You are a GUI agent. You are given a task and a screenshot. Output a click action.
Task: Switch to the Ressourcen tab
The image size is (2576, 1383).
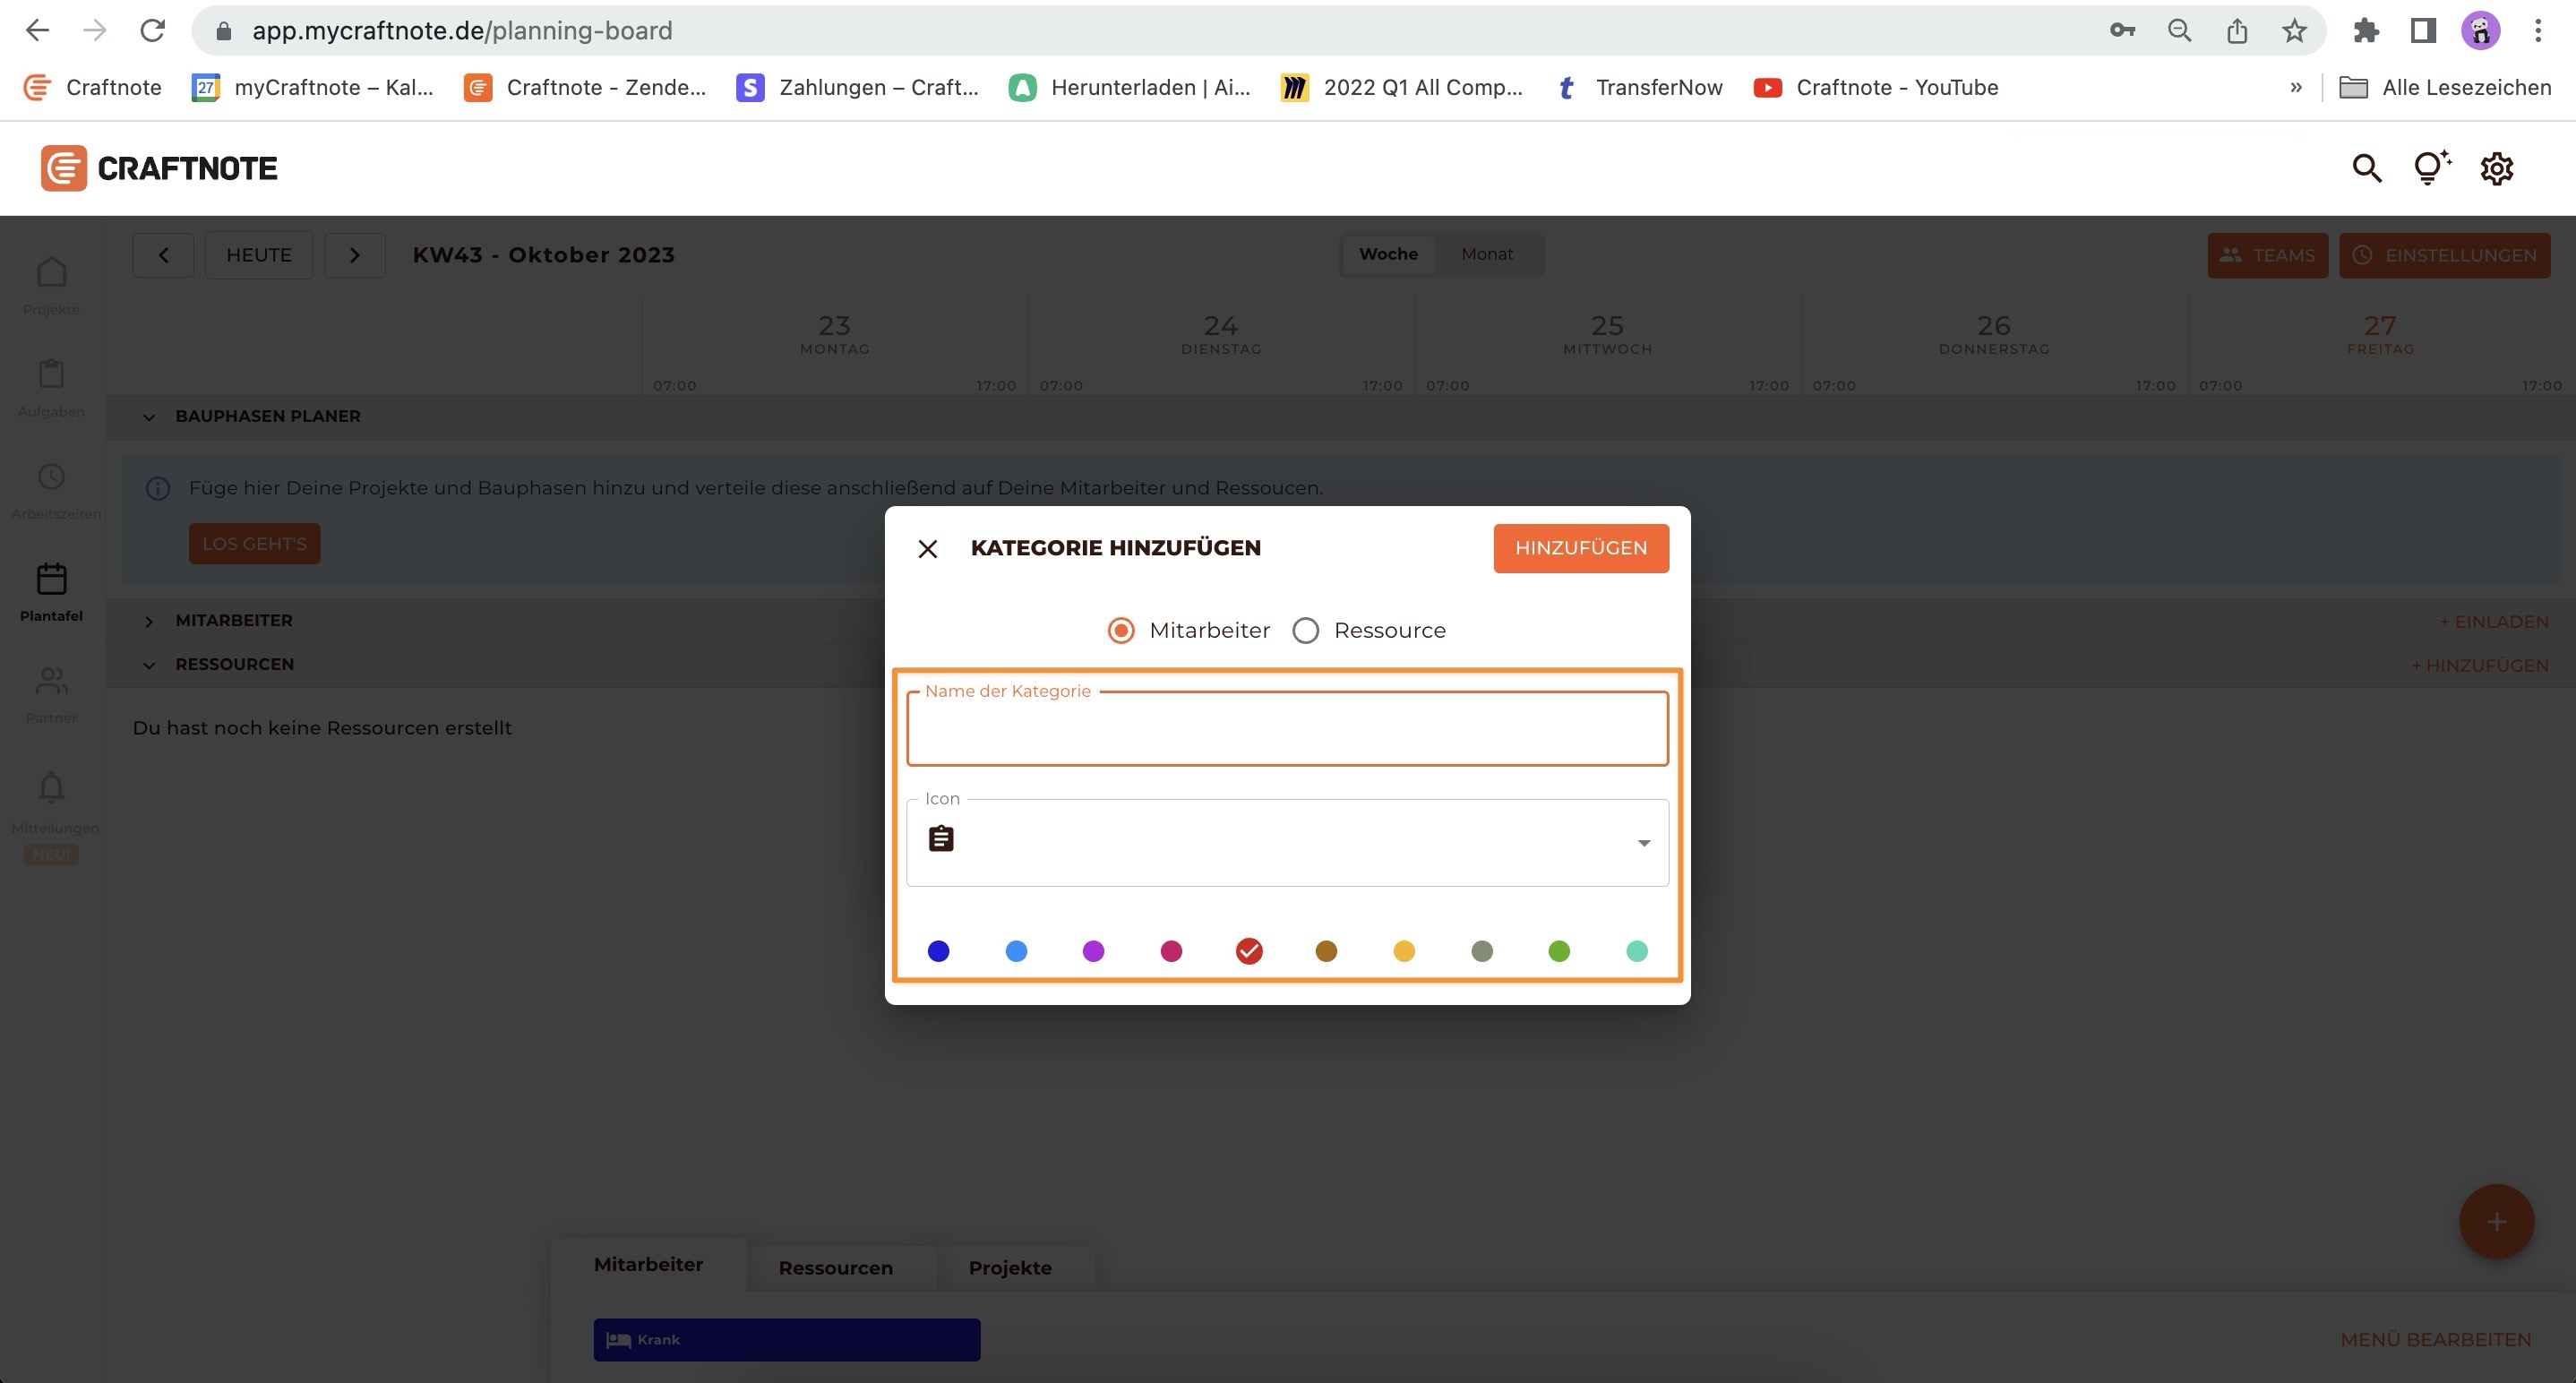[835, 1267]
